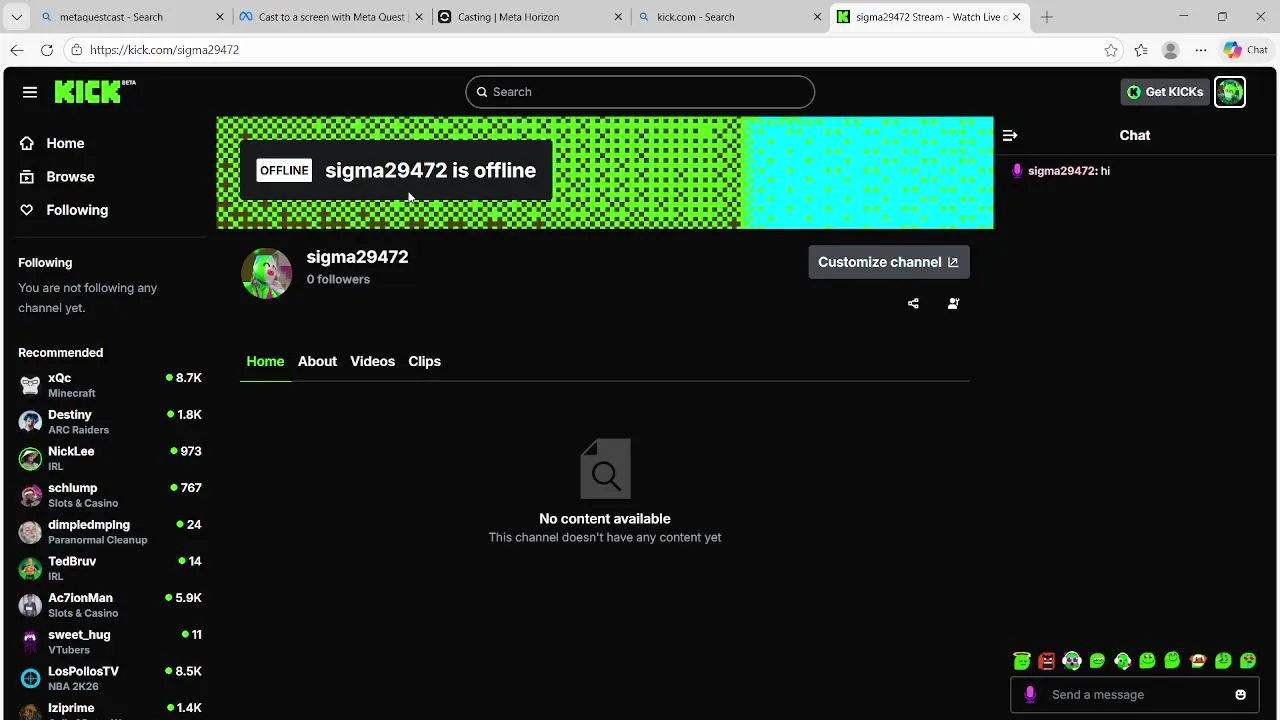Open the Clips channel tab
1280x720 pixels.
(424, 361)
